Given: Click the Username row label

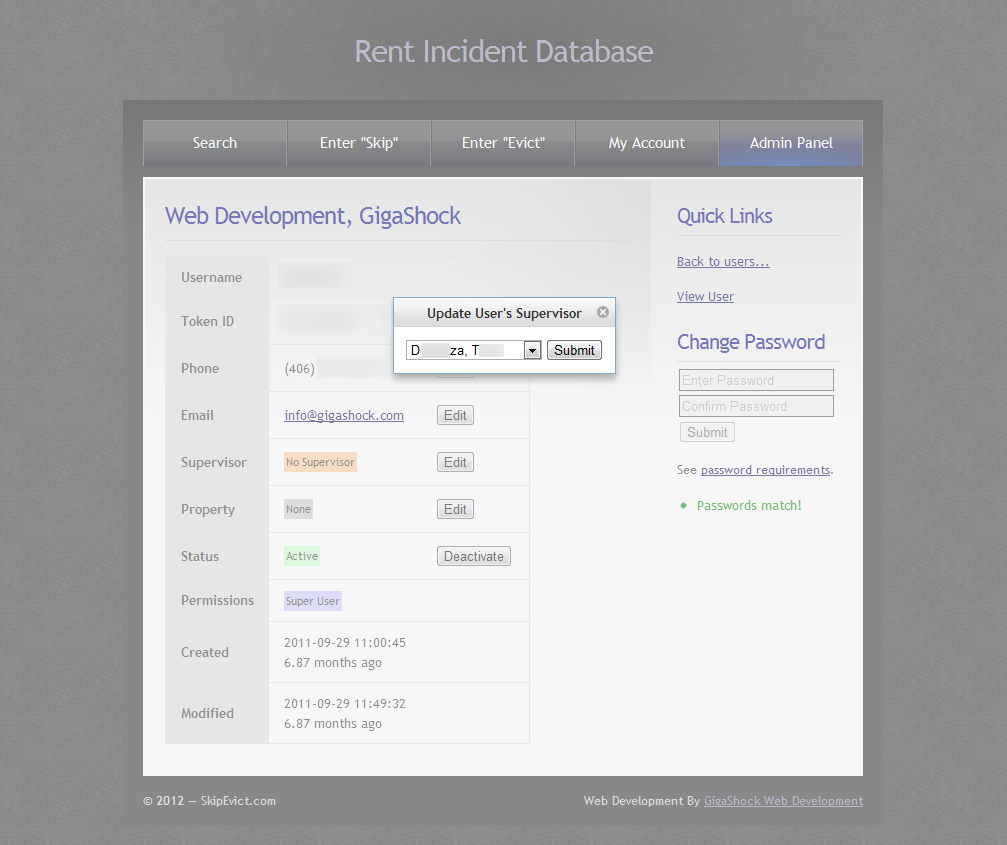Looking at the screenshot, I should [211, 277].
